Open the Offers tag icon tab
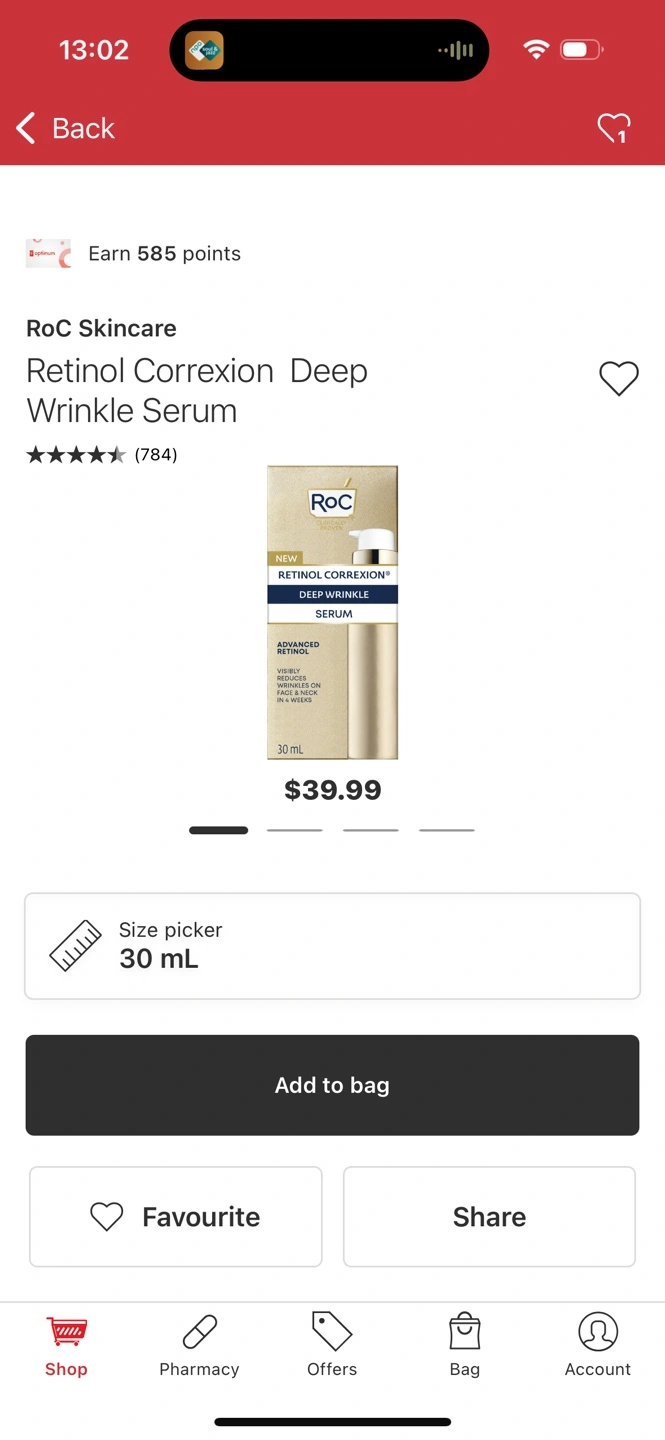This screenshot has height=1440, width=665. coord(332,1346)
